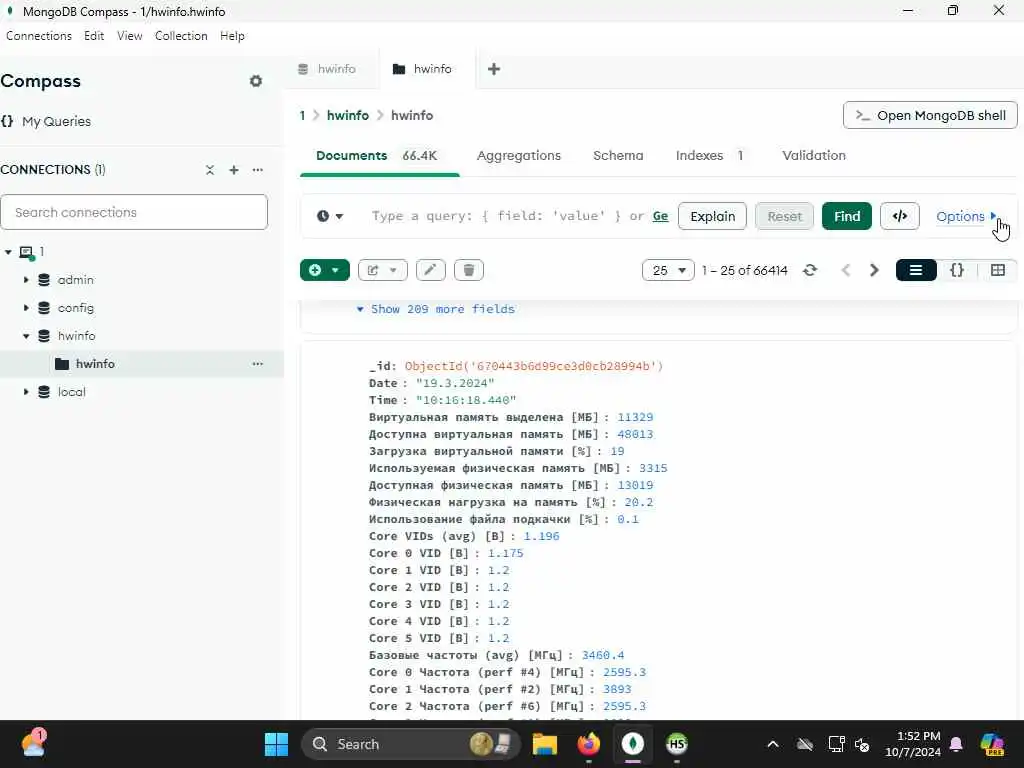
Task: Expand config database
Action: pyautogui.click(x=26, y=308)
